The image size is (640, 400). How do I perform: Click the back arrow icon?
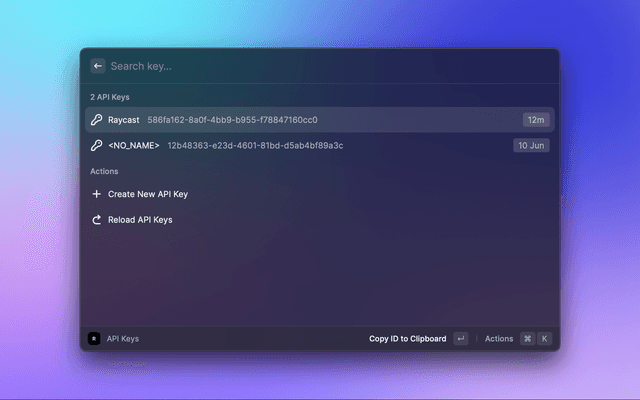point(97,66)
